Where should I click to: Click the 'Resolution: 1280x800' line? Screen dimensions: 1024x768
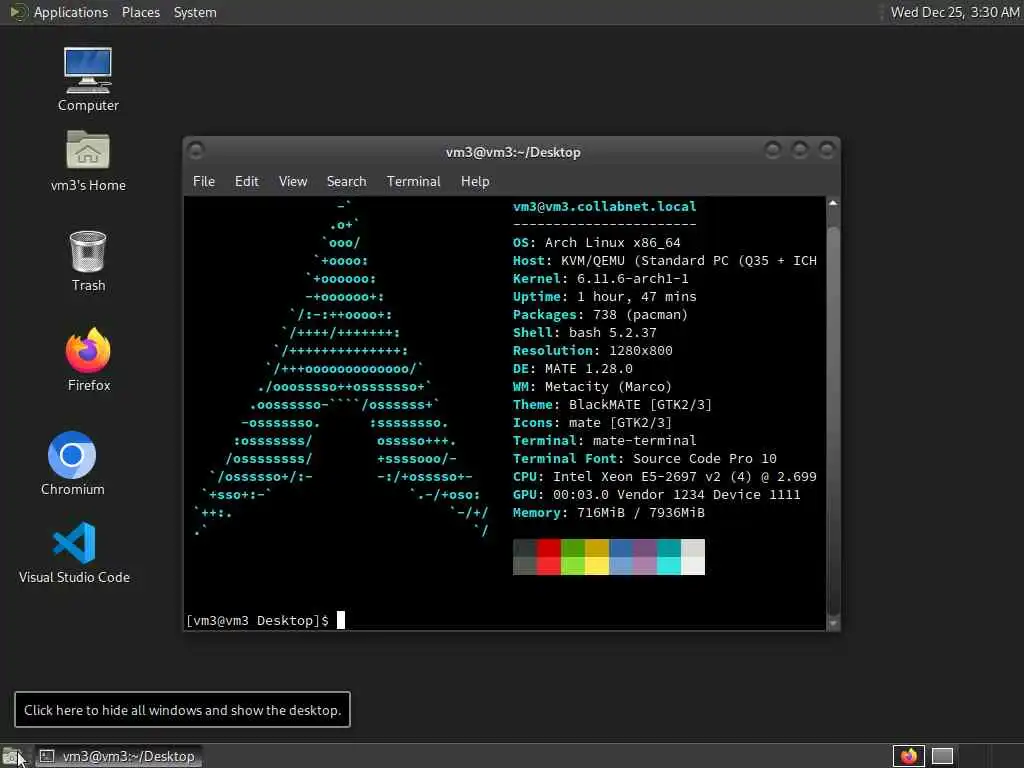592,351
